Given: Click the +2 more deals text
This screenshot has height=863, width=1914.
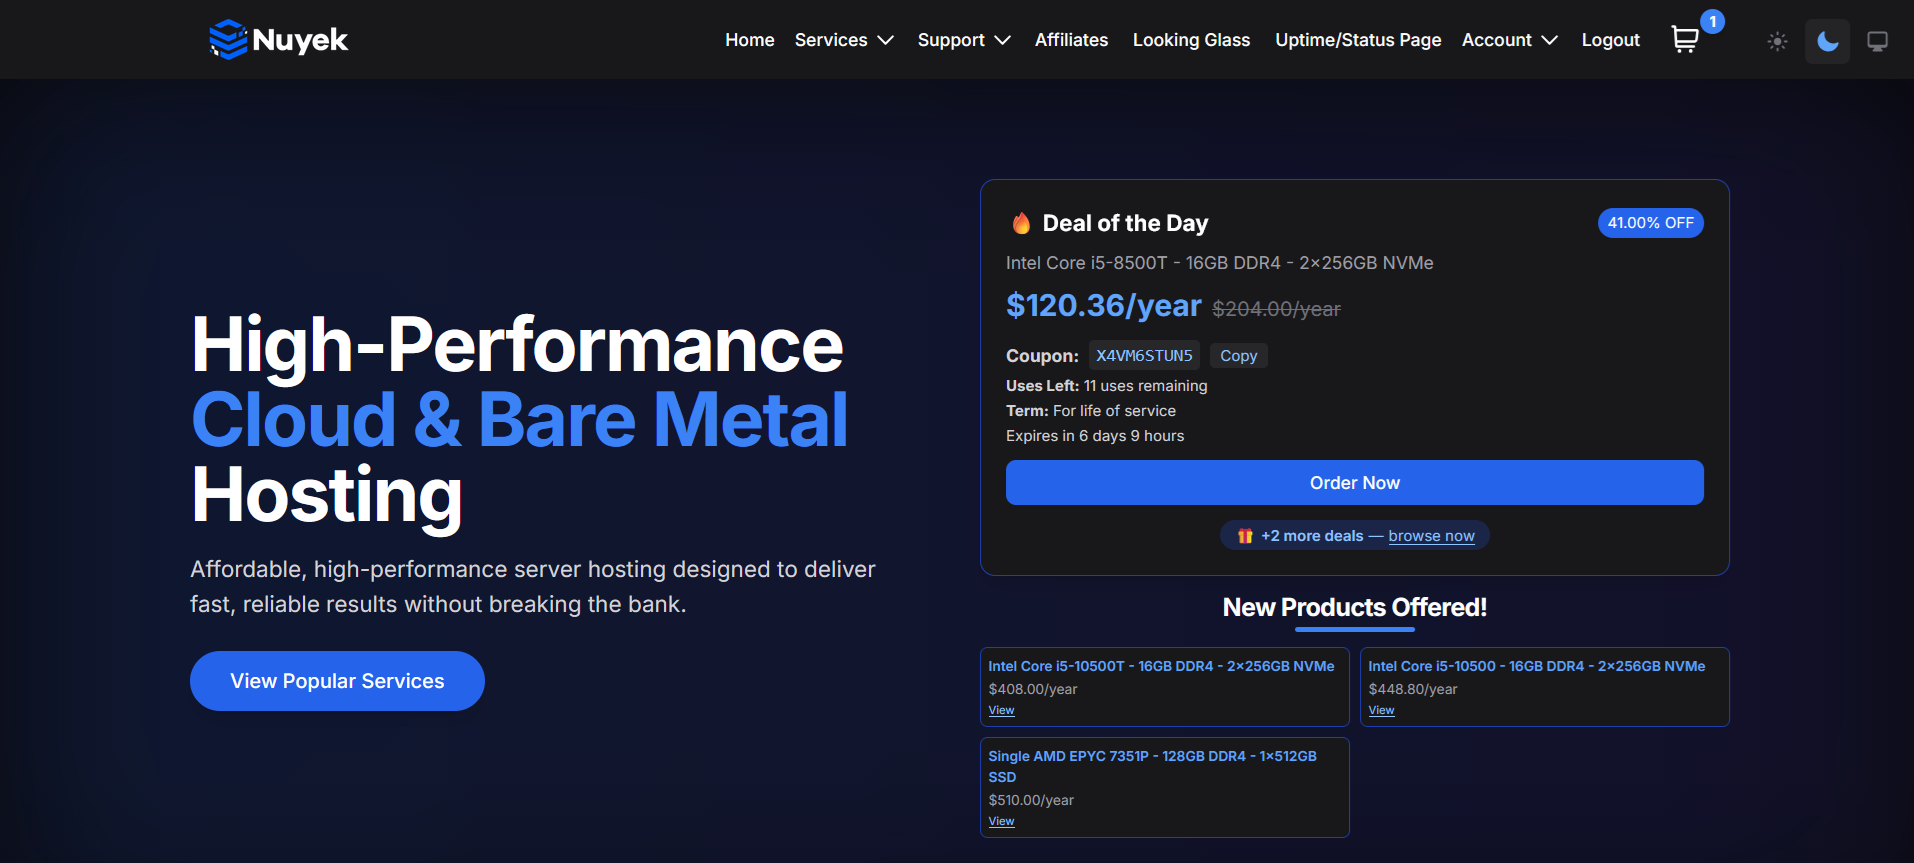Looking at the screenshot, I should coord(1312,536).
